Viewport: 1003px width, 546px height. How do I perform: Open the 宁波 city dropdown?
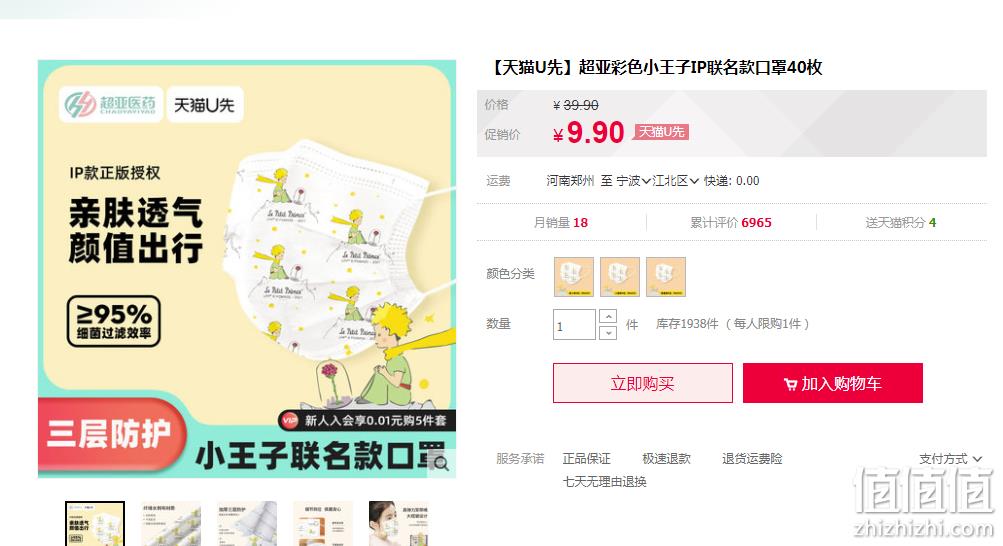(633, 181)
